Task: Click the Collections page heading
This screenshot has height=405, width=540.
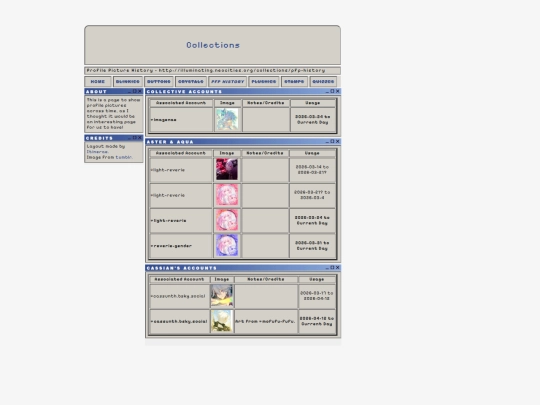Action: (213, 45)
